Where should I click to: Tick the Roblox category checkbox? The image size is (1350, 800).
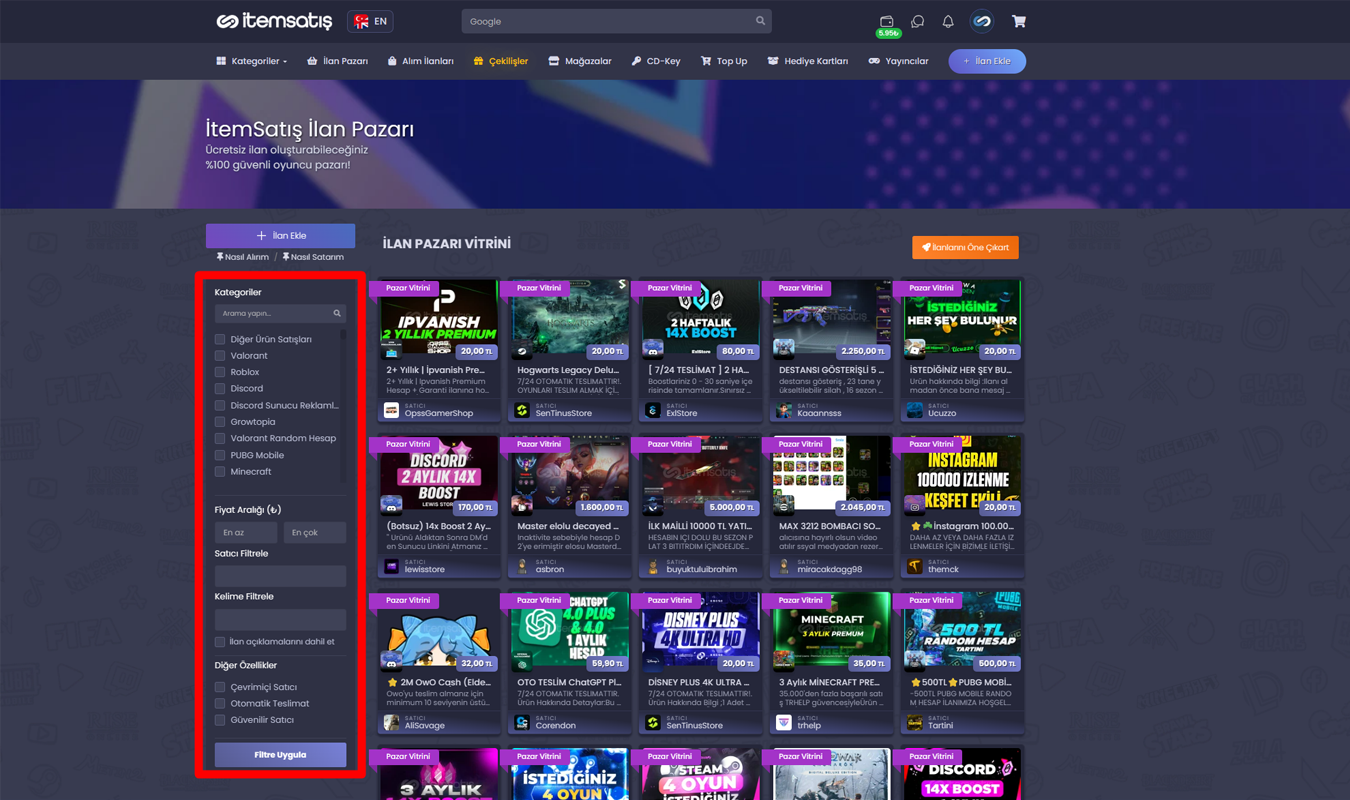click(220, 372)
